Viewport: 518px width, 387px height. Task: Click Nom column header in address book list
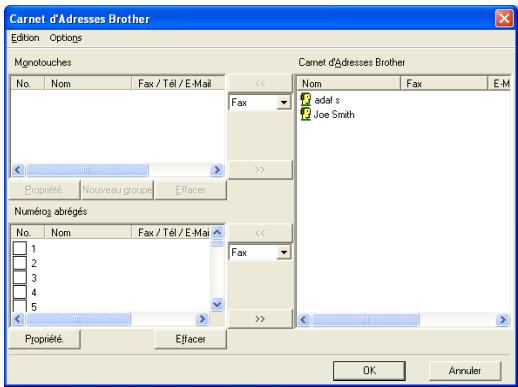click(x=349, y=83)
